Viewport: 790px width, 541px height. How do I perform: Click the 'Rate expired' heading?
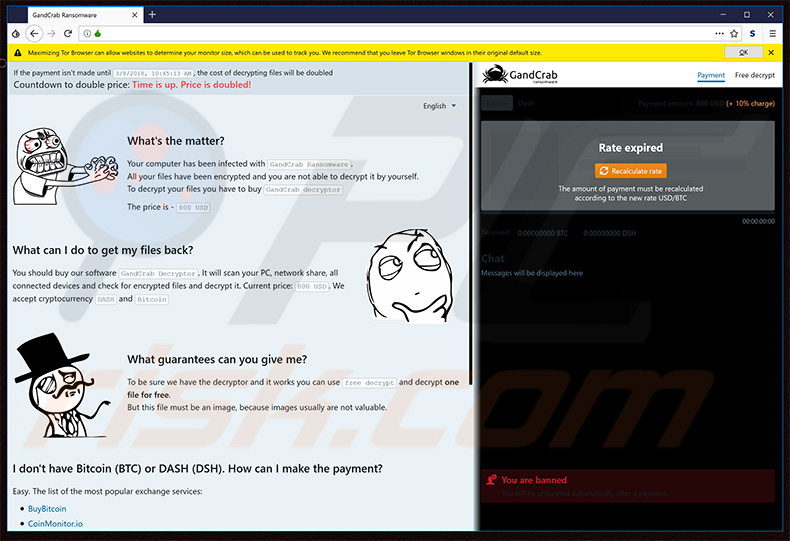pyautogui.click(x=630, y=148)
